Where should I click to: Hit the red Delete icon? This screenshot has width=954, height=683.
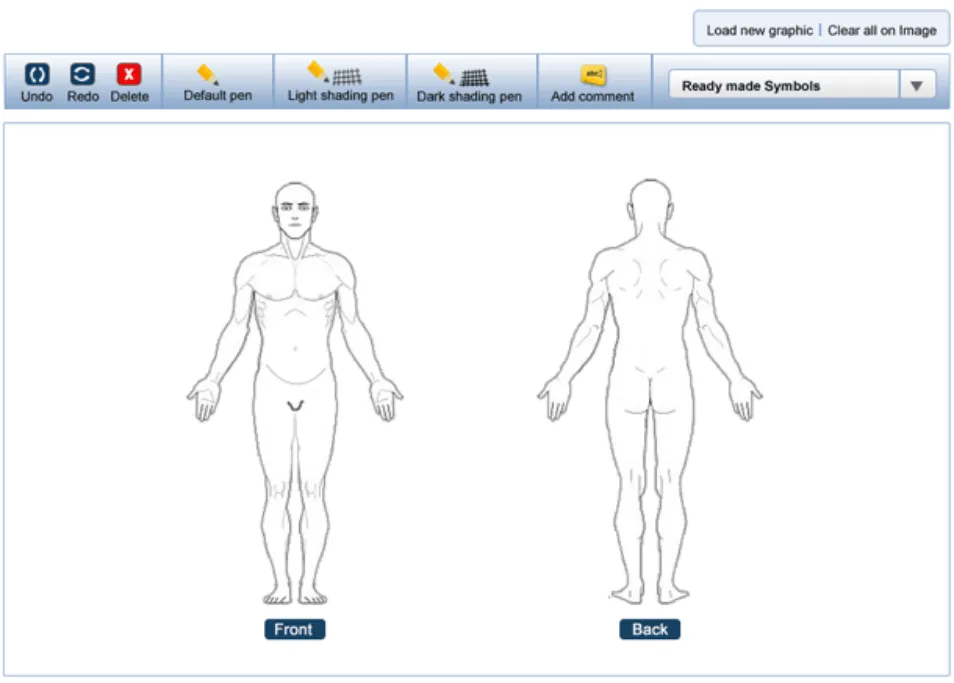[x=129, y=75]
